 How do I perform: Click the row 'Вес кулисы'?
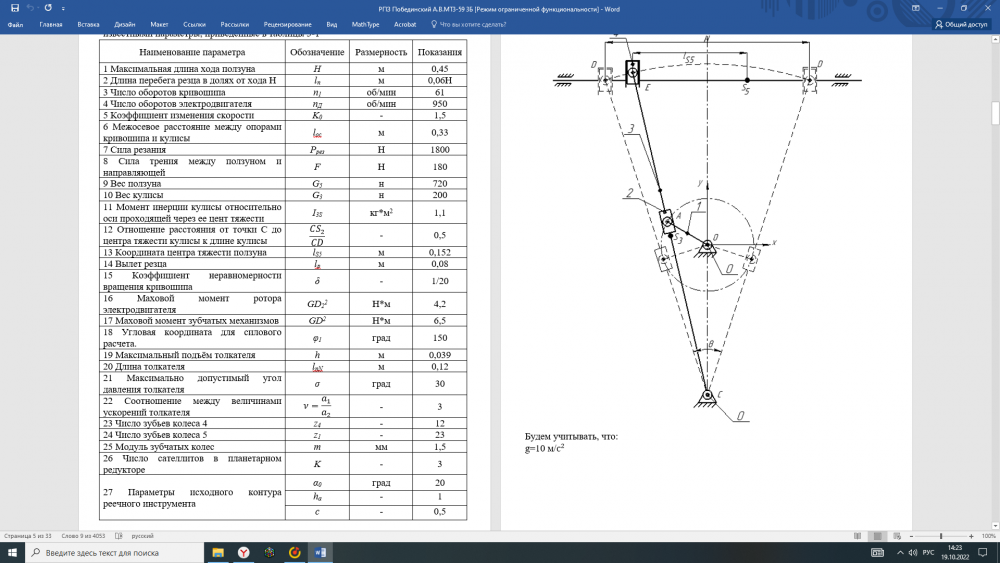tap(192, 195)
